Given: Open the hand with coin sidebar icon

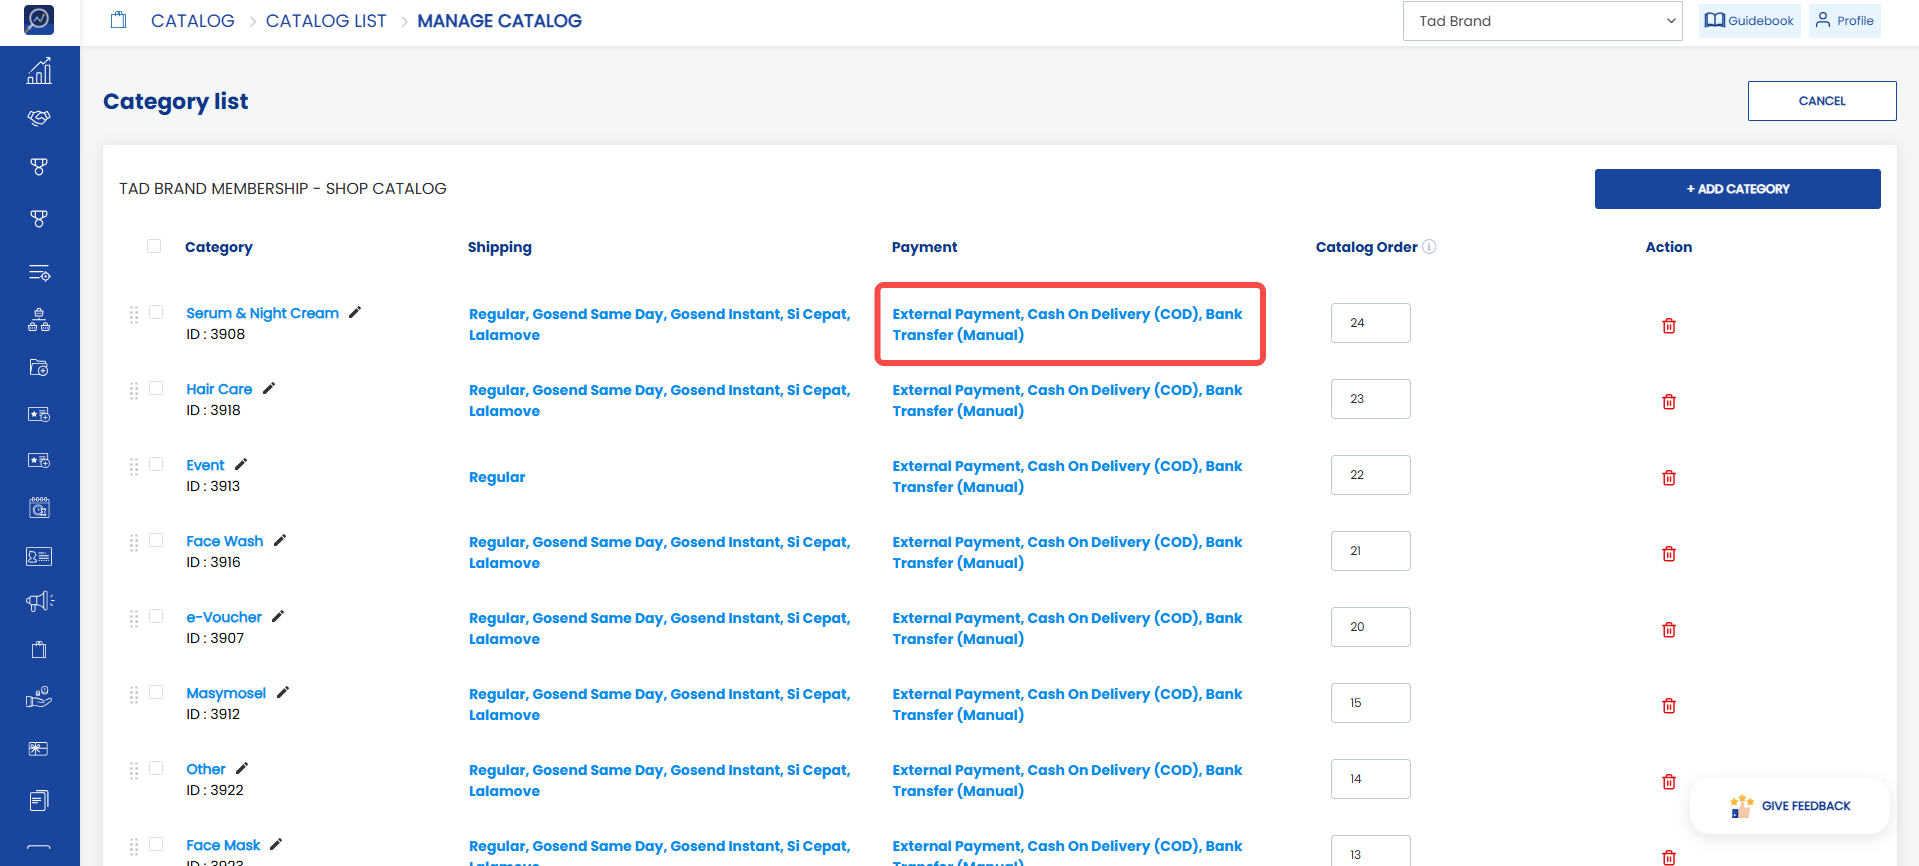Looking at the screenshot, I should click(39, 697).
